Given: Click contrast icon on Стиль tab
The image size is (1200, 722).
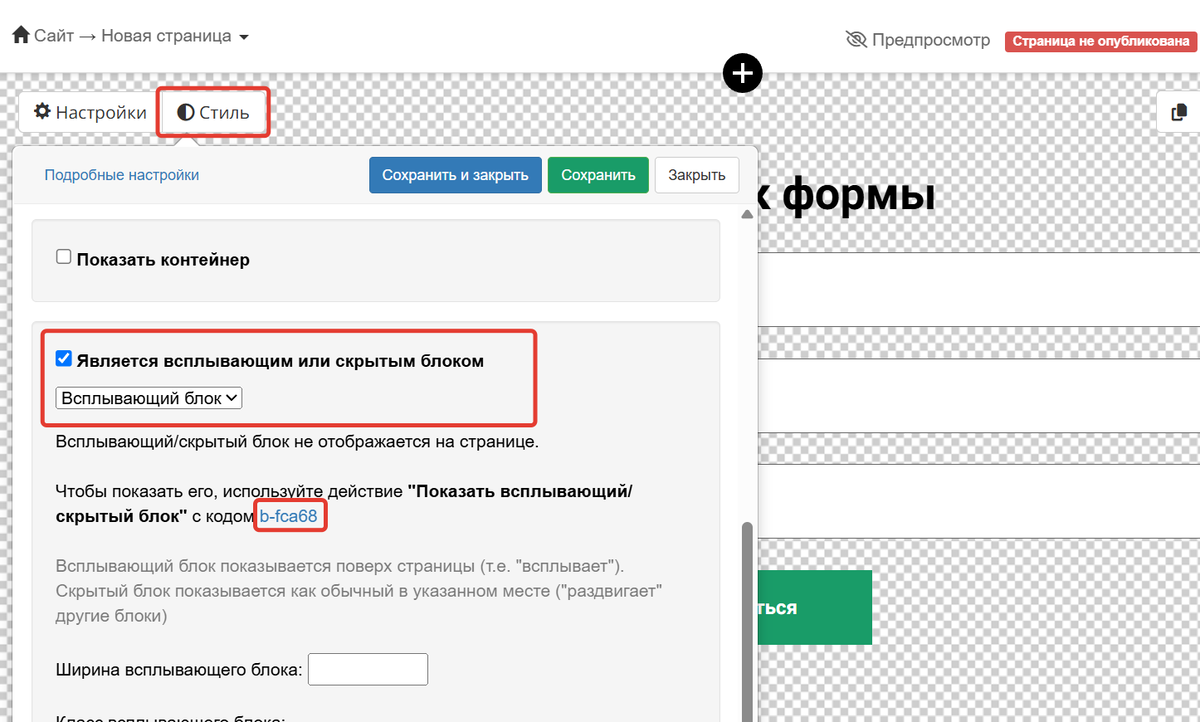Looking at the screenshot, I should click(185, 112).
